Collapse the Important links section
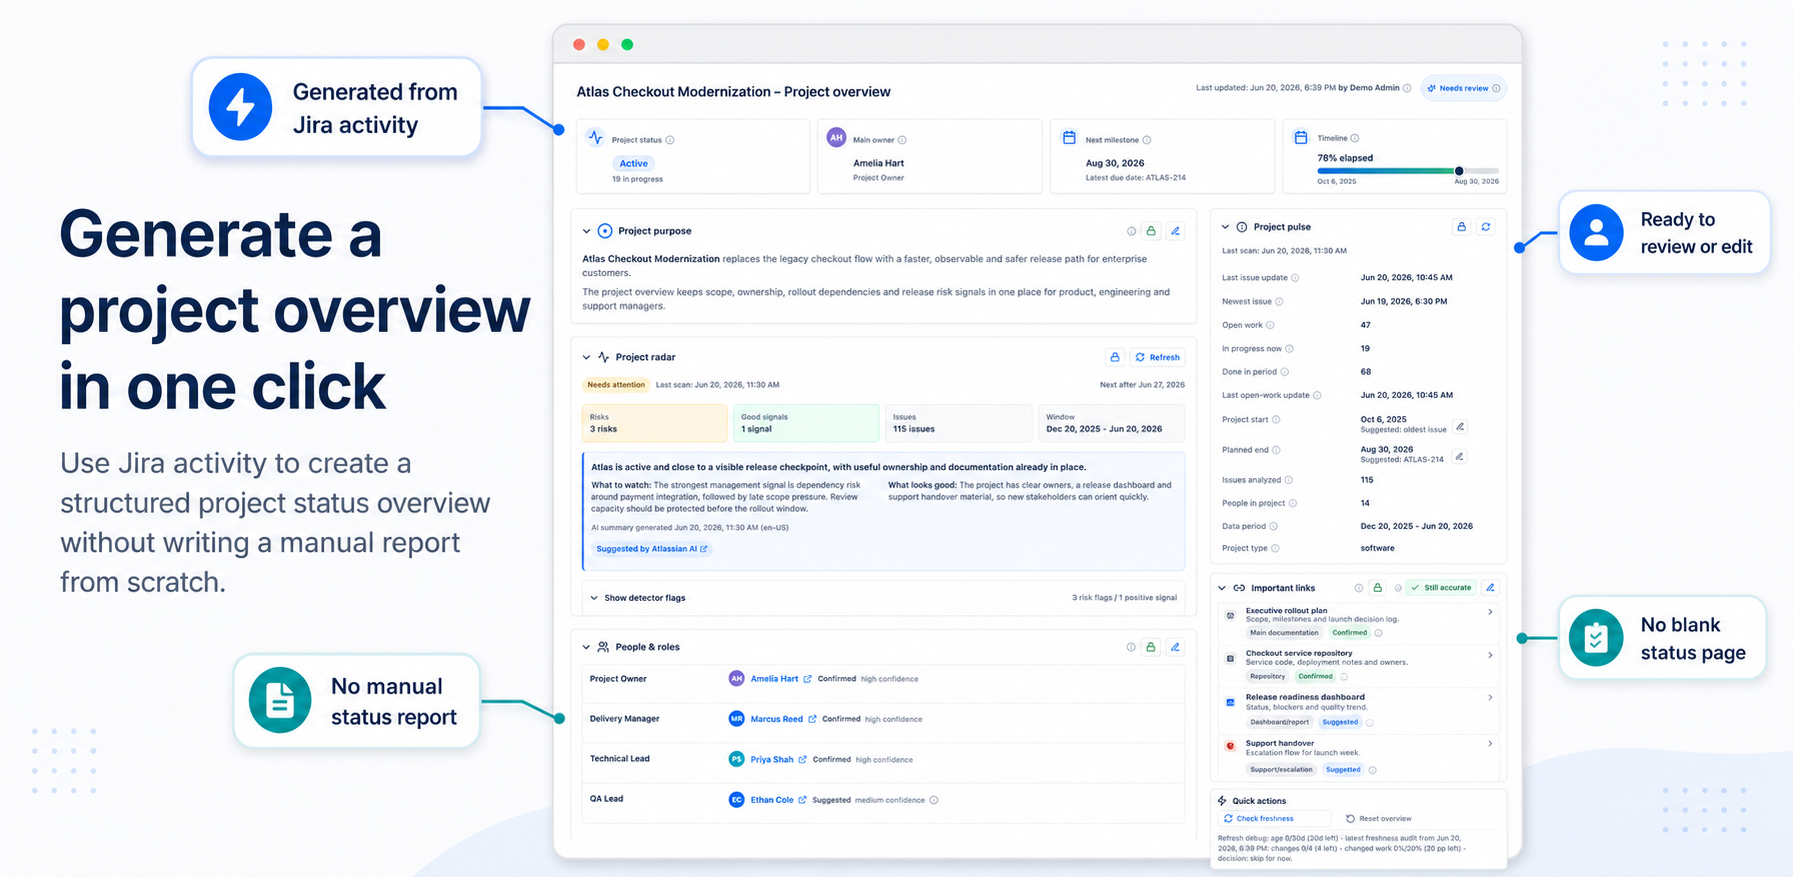 [x=1222, y=588]
